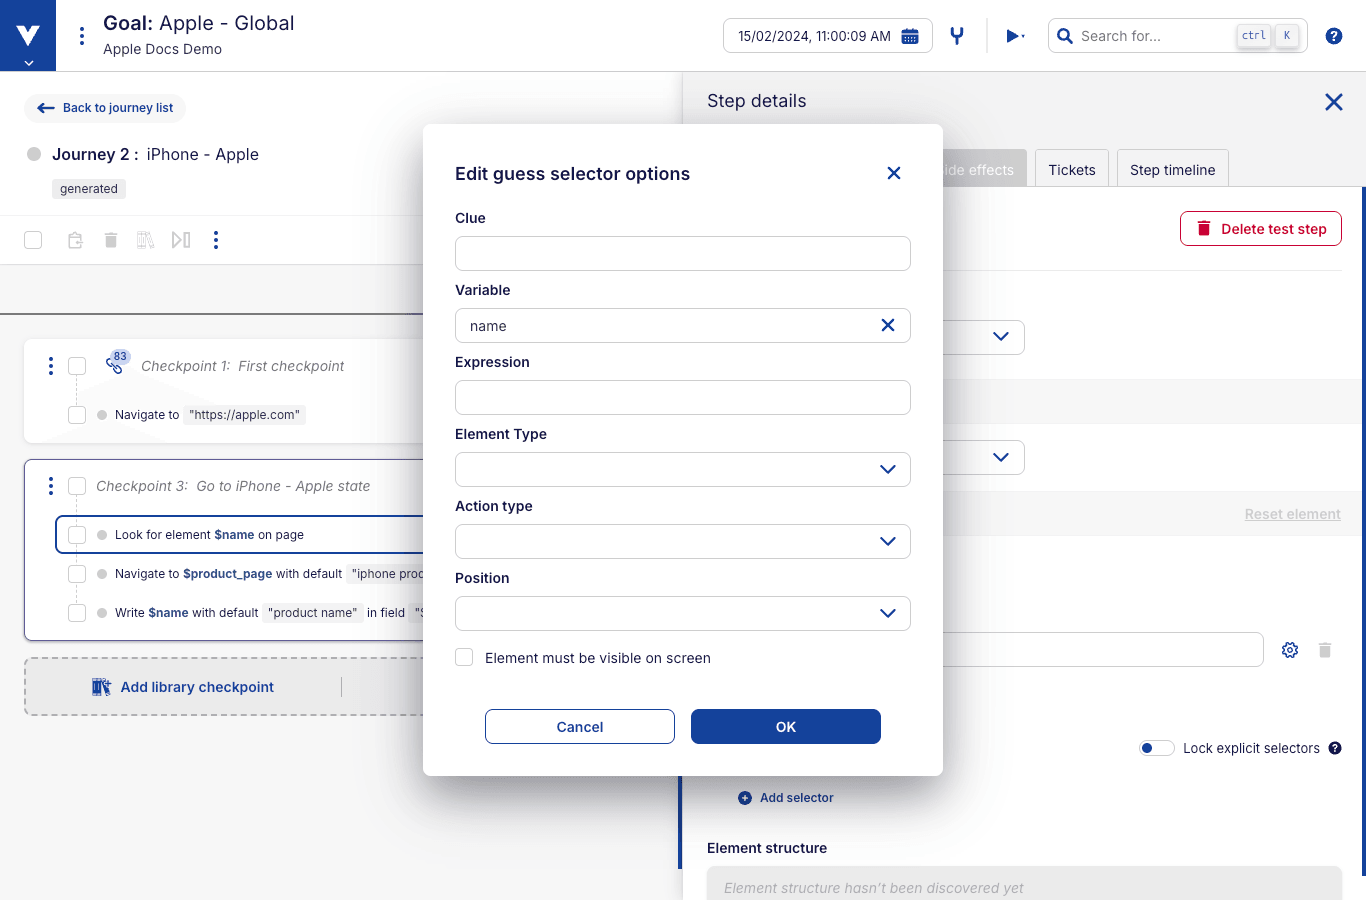Check the box beside 'Look for element $name'
The image size is (1366, 900).
77,534
